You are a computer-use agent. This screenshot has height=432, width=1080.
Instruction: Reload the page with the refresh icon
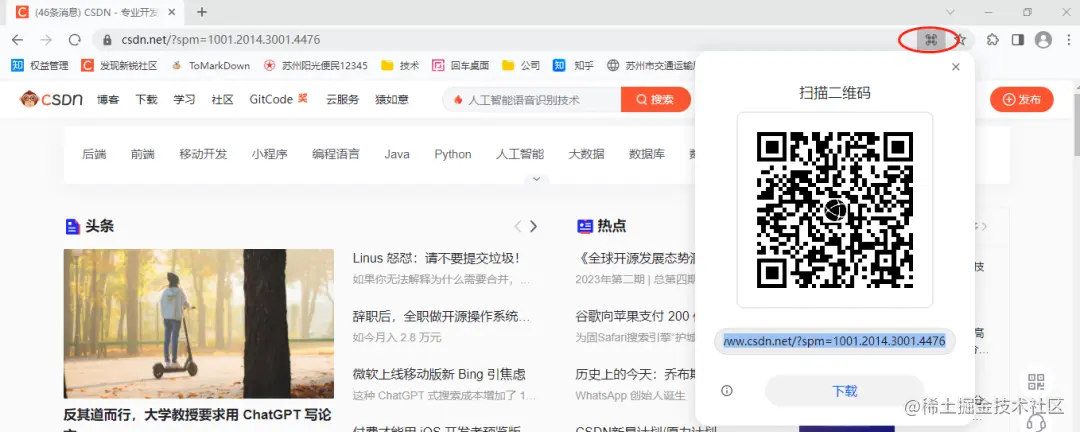coord(74,40)
